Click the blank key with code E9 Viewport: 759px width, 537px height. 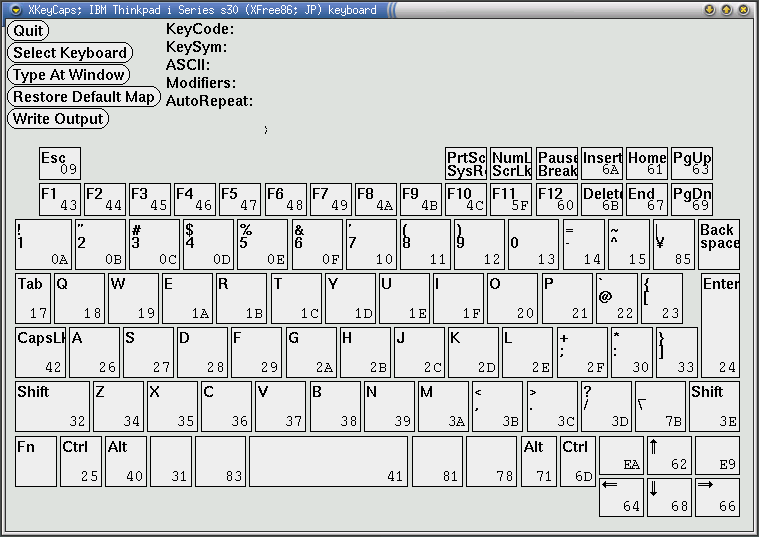click(x=717, y=456)
